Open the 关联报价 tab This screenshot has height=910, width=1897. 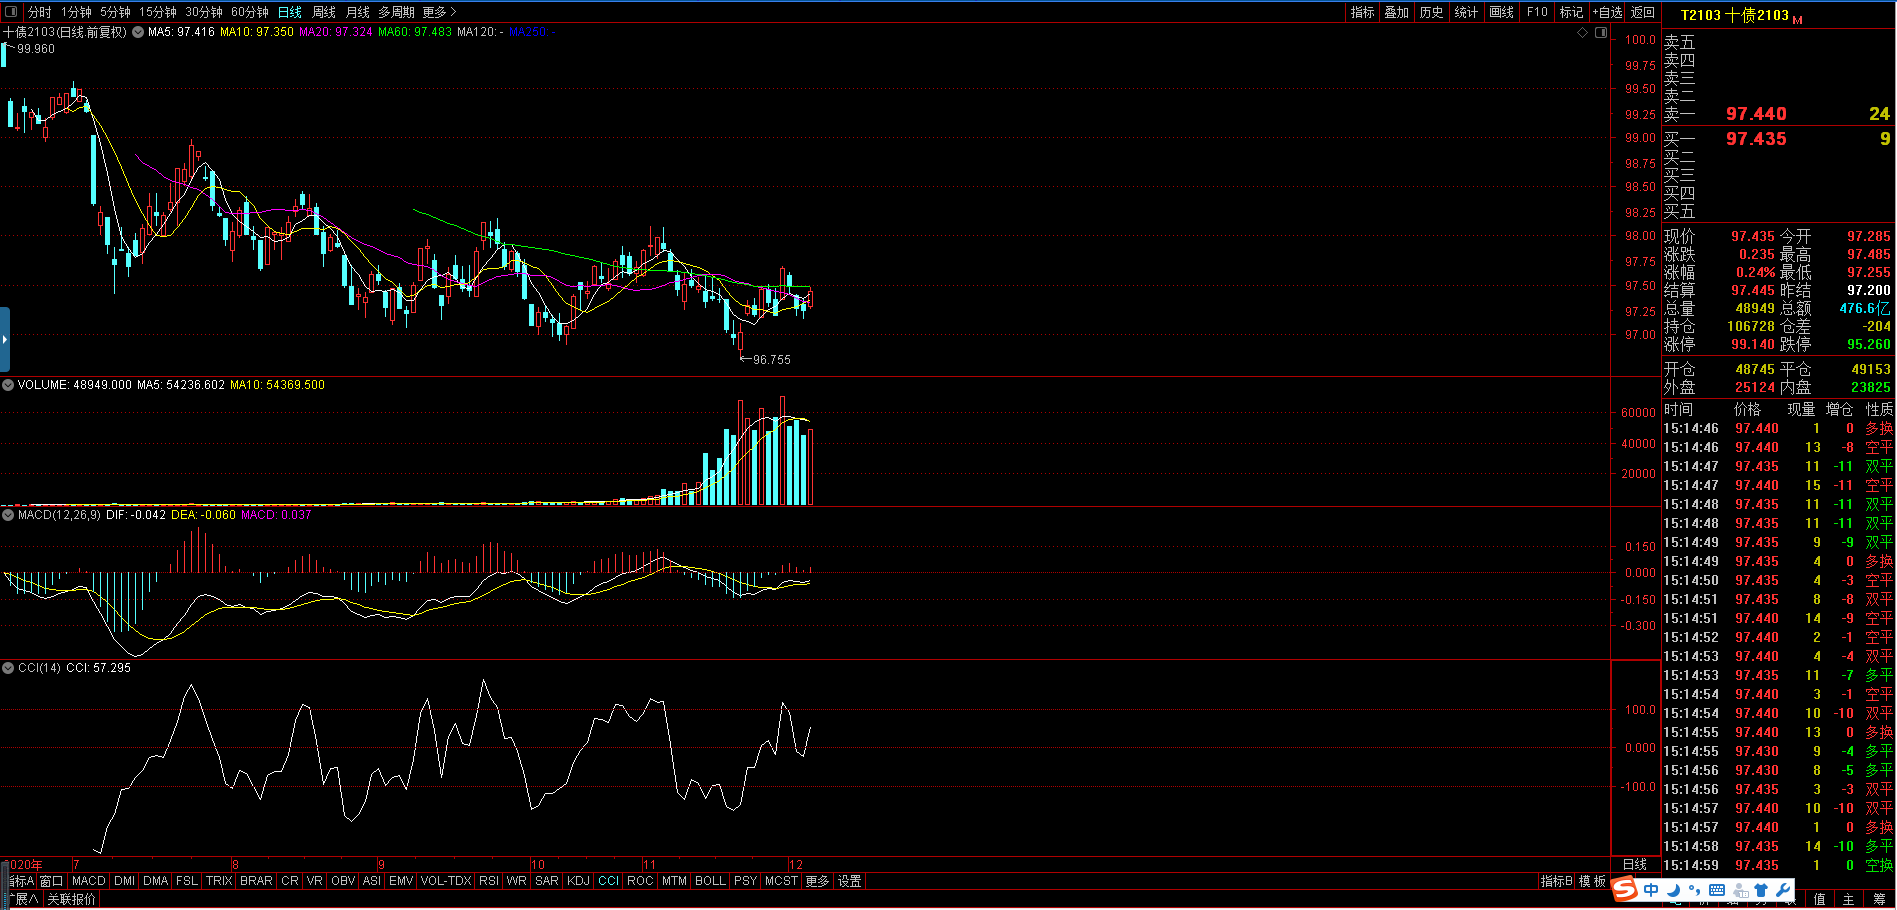click(72, 899)
